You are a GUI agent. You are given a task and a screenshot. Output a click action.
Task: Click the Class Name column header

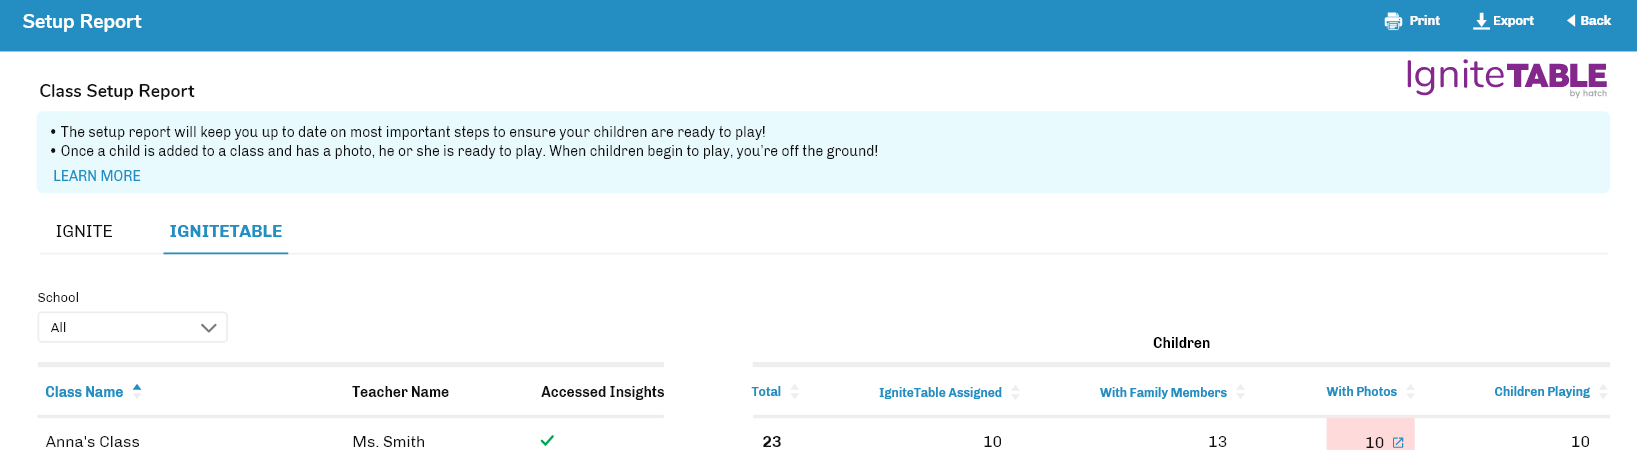click(x=84, y=392)
